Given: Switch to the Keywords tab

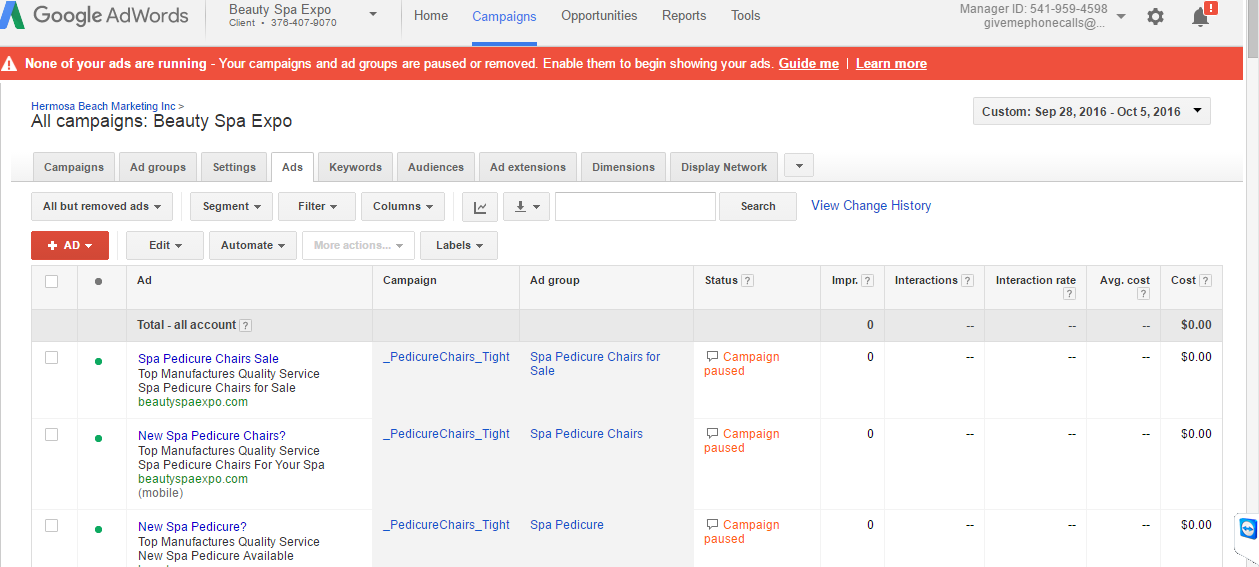Looking at the screenshot, I should pos(355,167).
